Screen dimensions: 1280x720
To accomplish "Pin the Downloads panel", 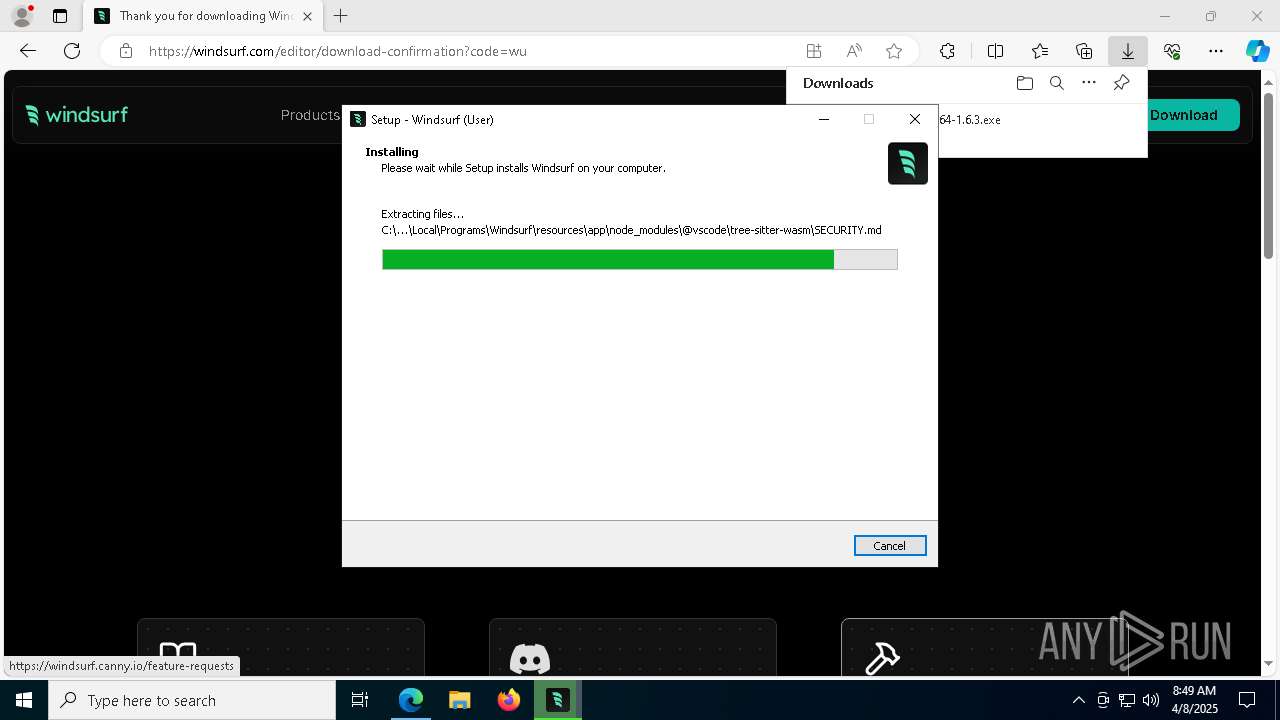I will pos(1121,83).
